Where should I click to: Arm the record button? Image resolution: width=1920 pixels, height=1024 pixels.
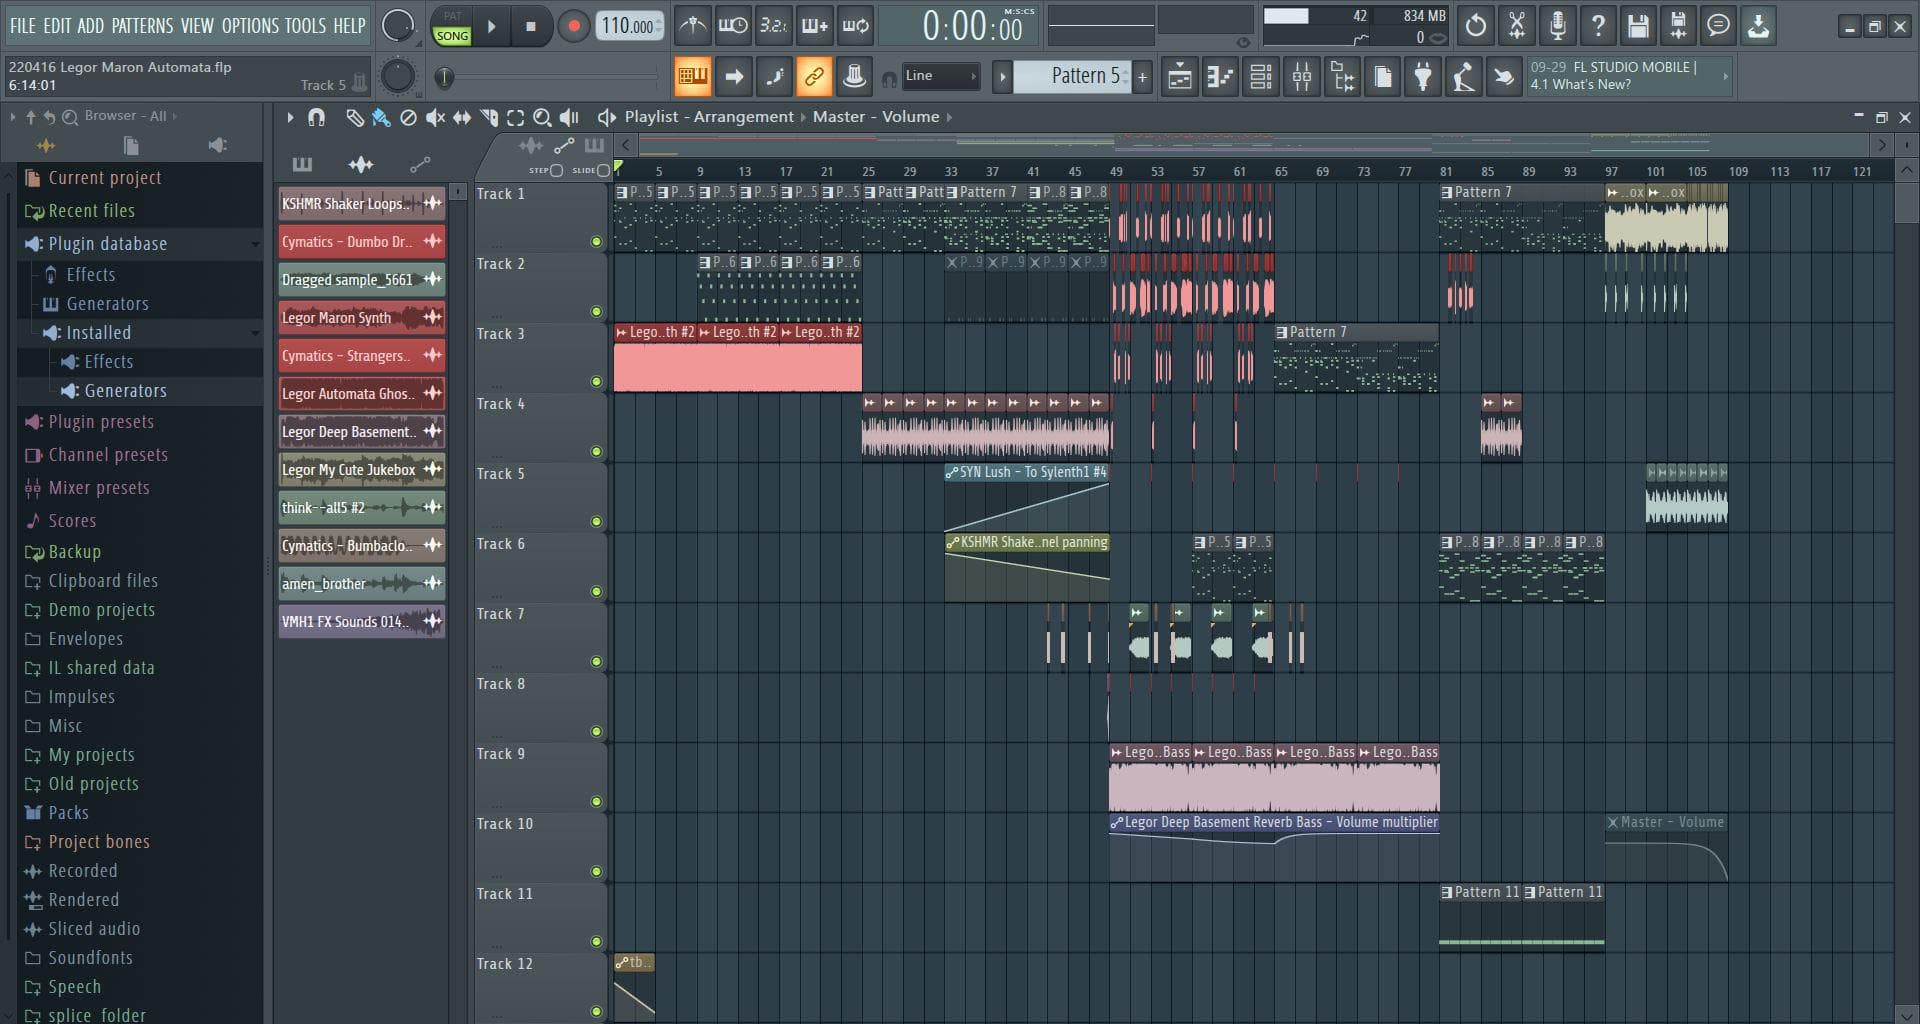click(x=573, y=27)
